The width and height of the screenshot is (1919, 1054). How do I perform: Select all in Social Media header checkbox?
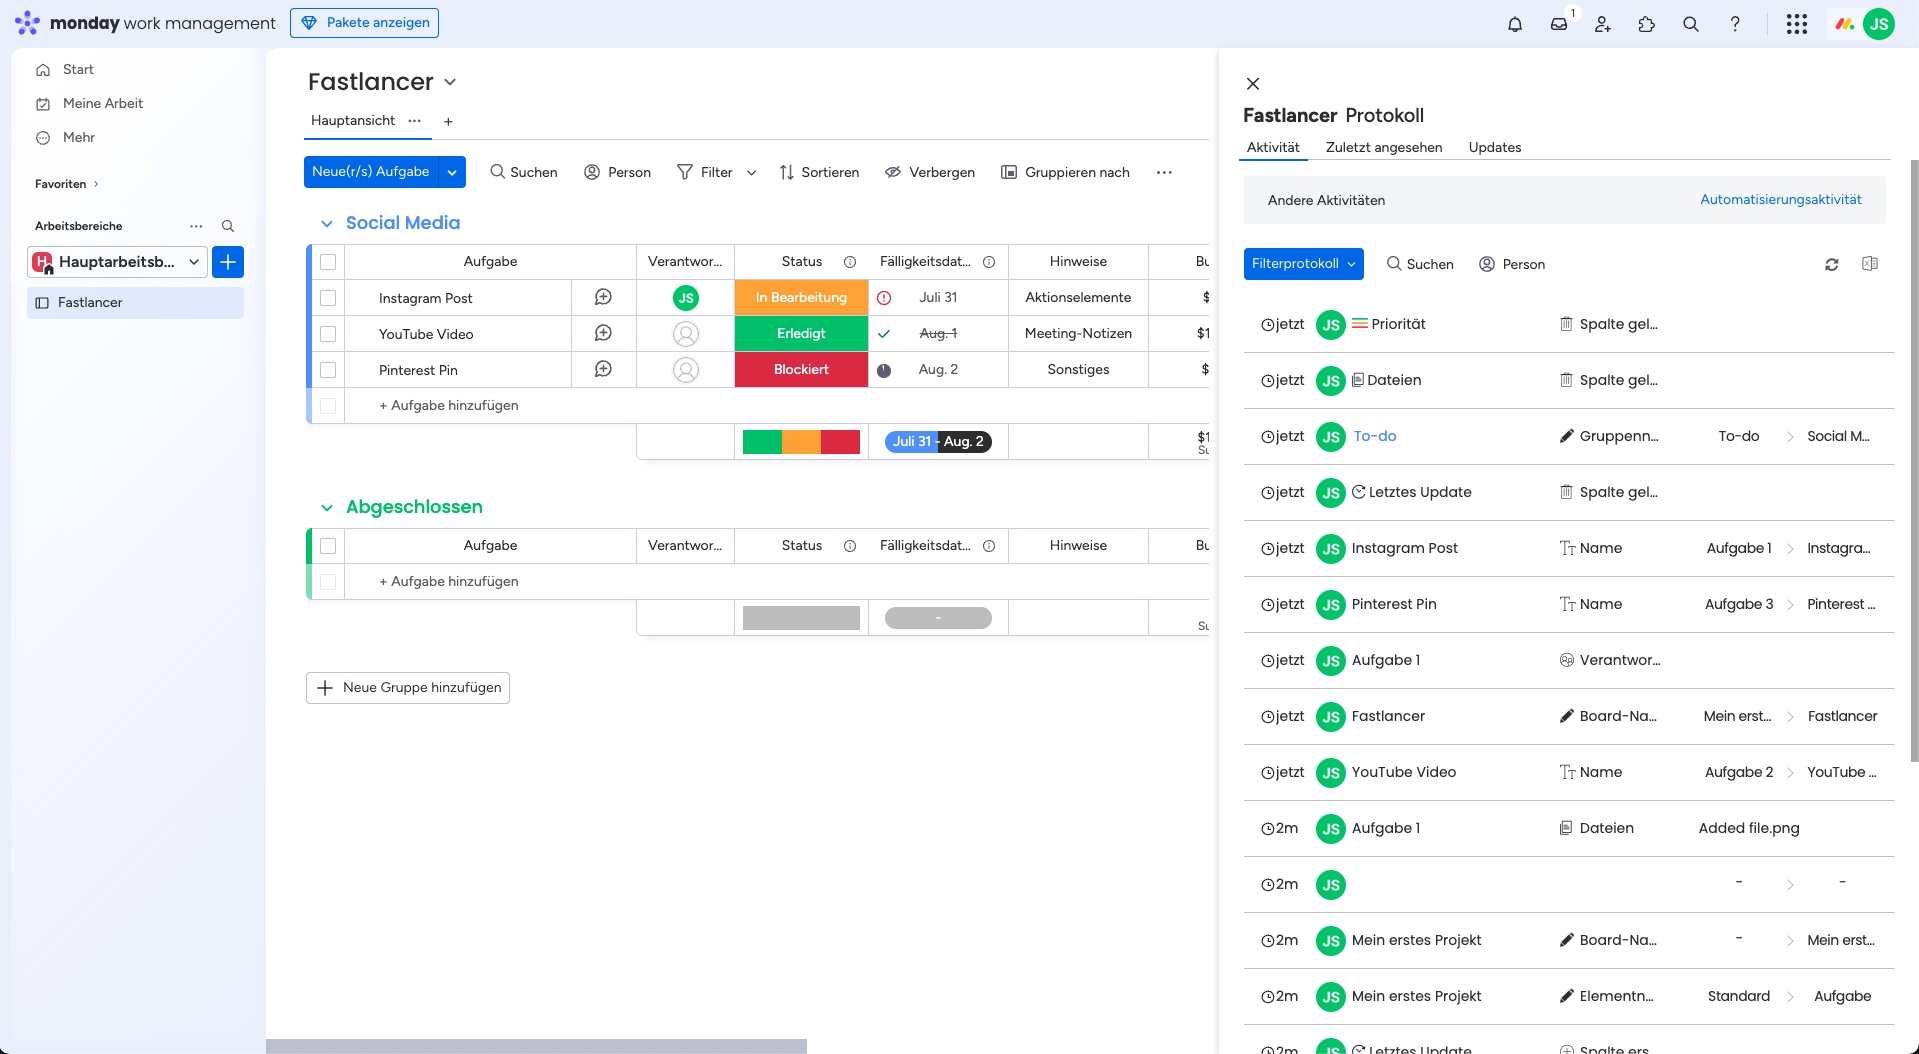328,262
